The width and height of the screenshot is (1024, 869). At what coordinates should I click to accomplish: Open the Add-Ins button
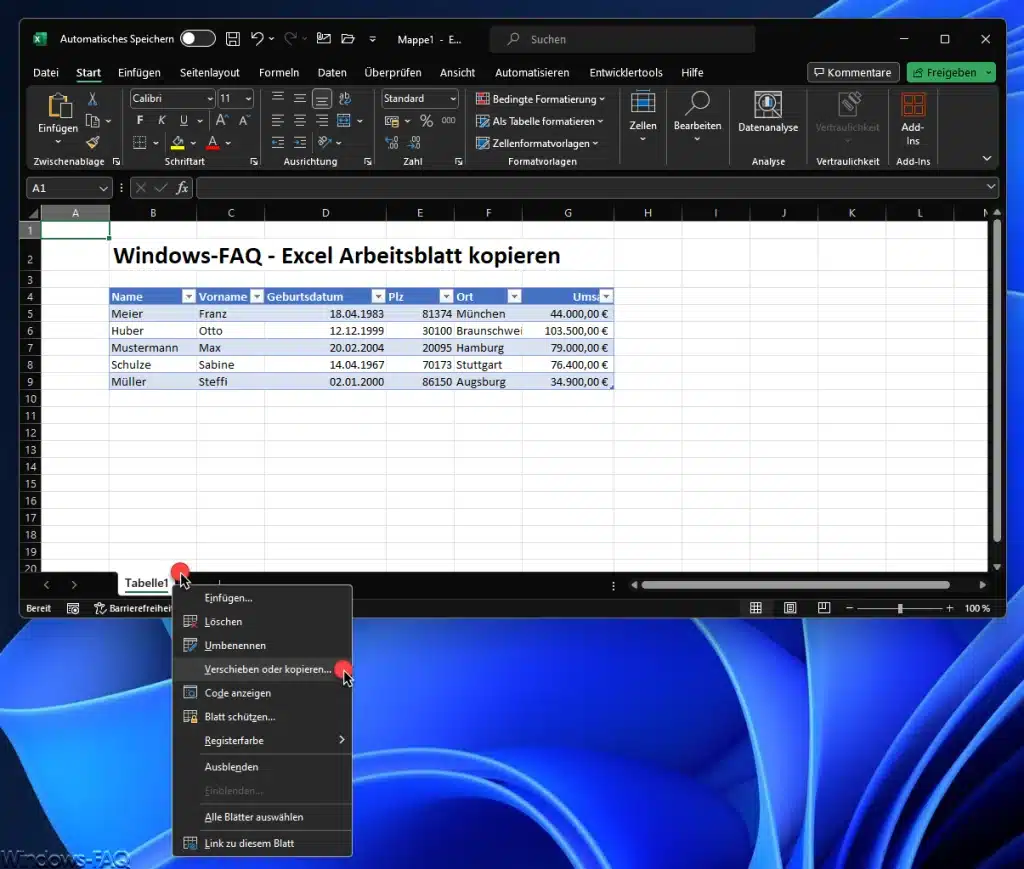tap(913, 119)
